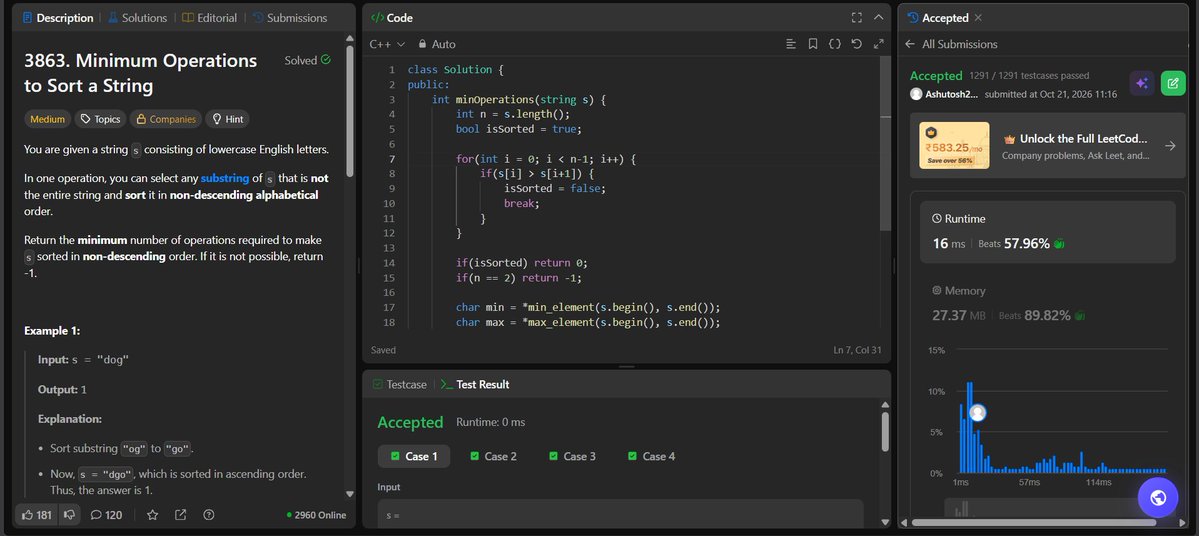This screenshot has height=536, width=1199.
Task: Click the format code icon
Action: (791, 44)
